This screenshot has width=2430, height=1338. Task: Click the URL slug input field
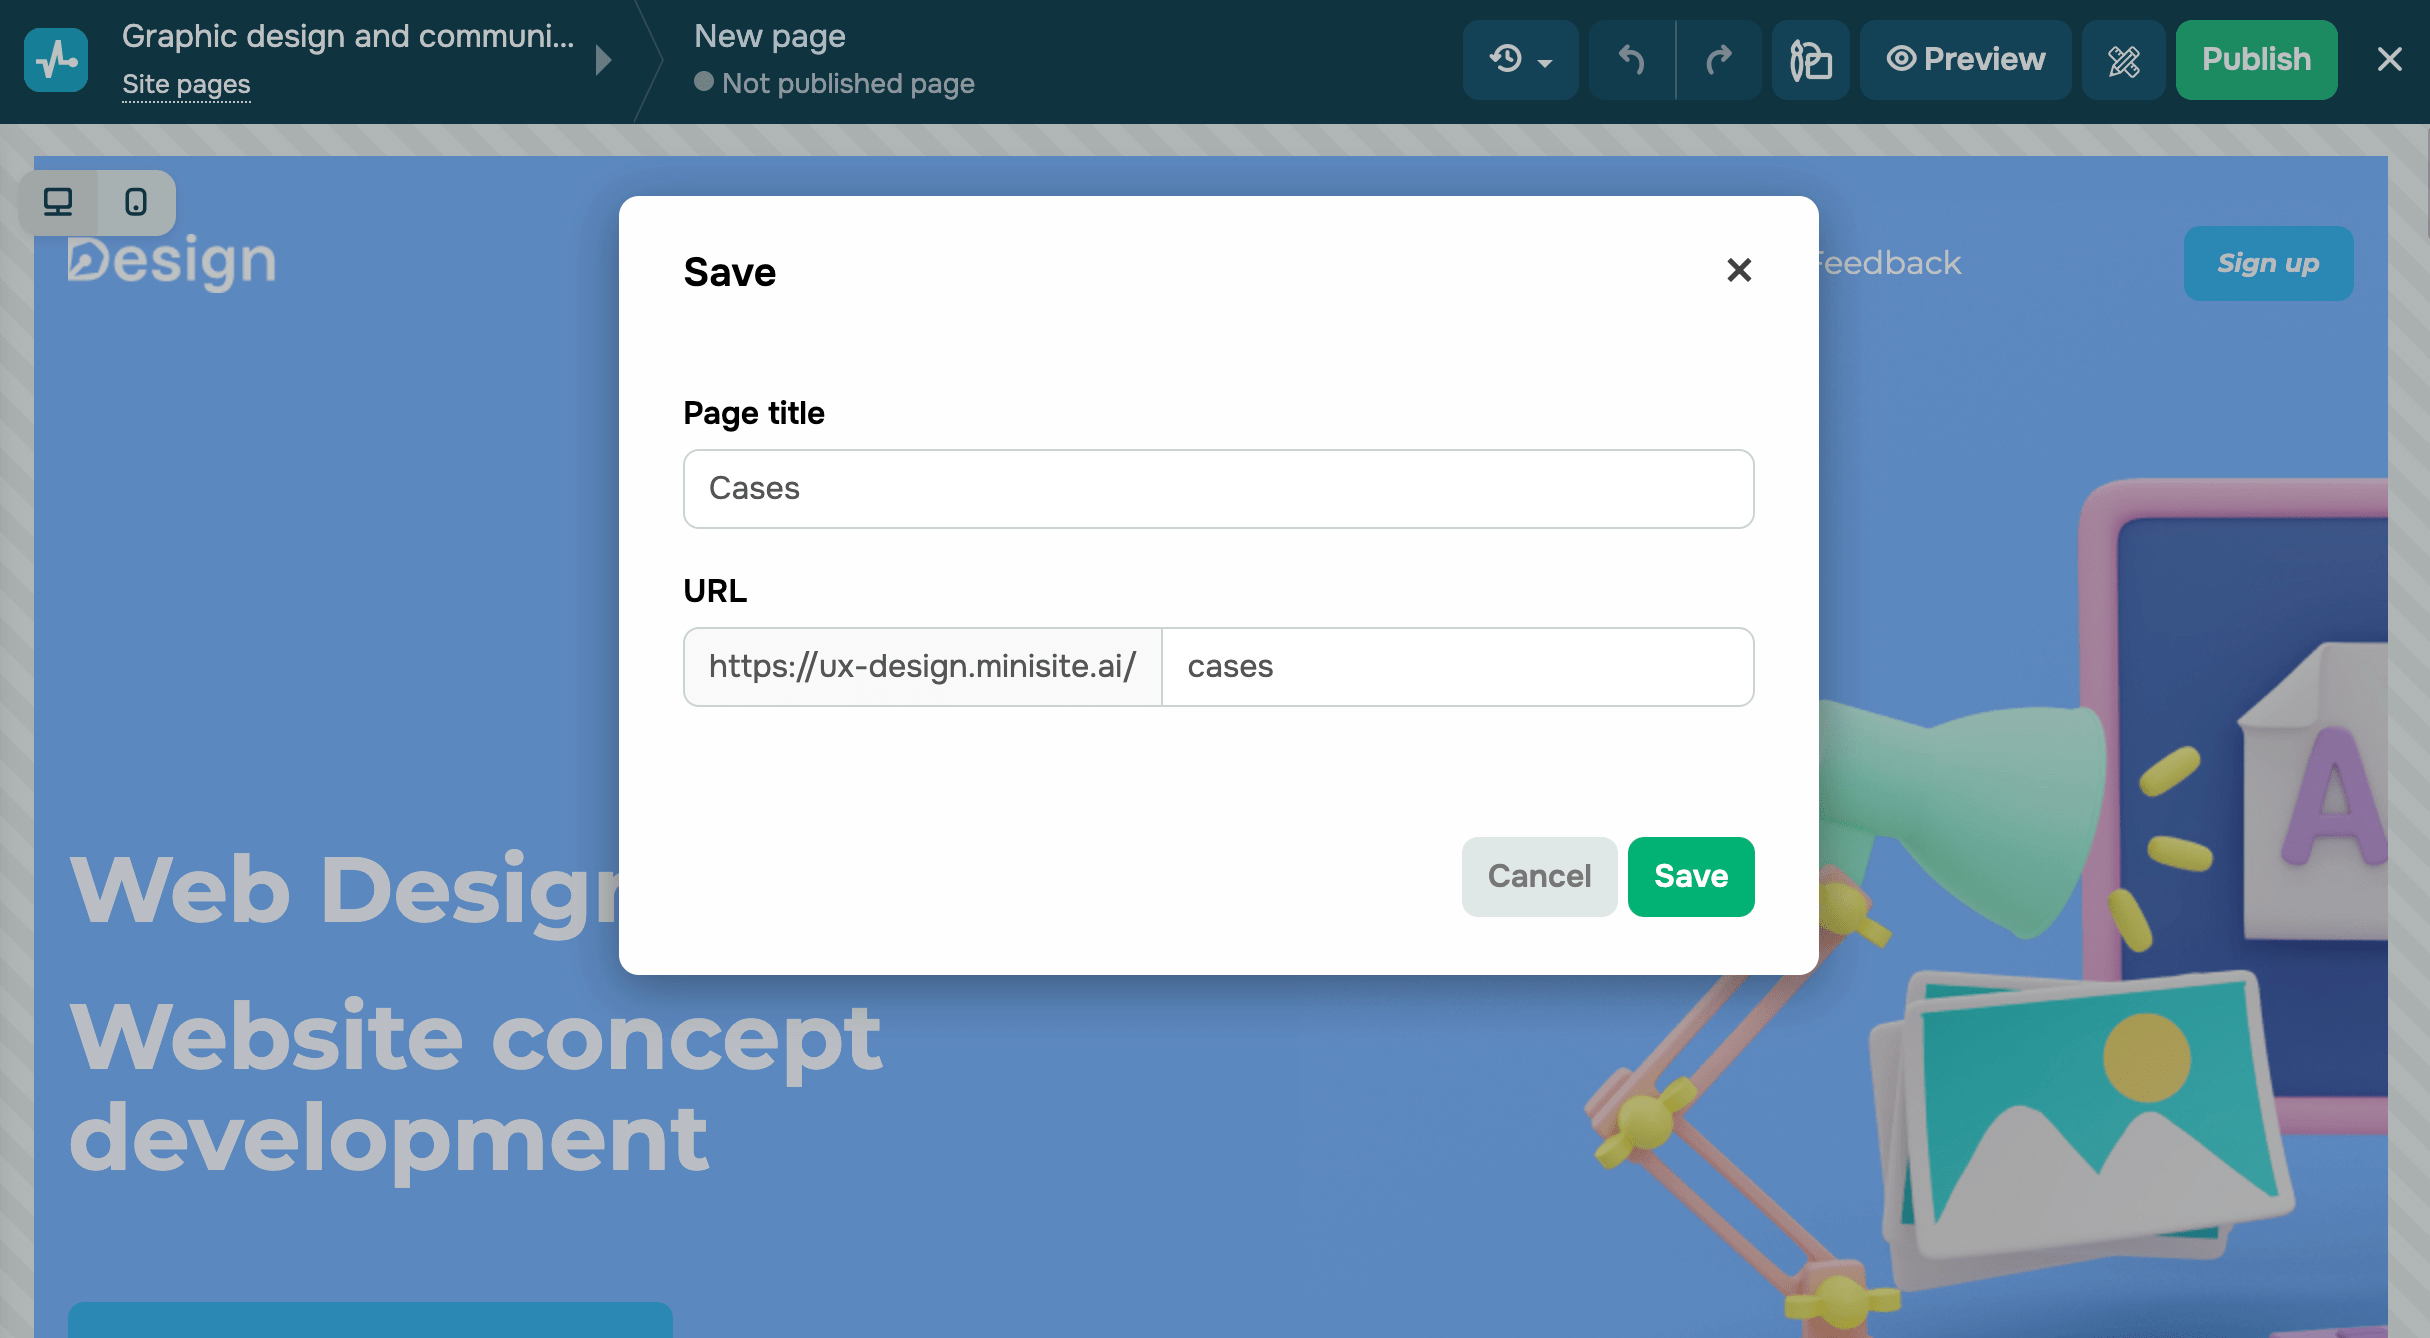[1457, 667]
